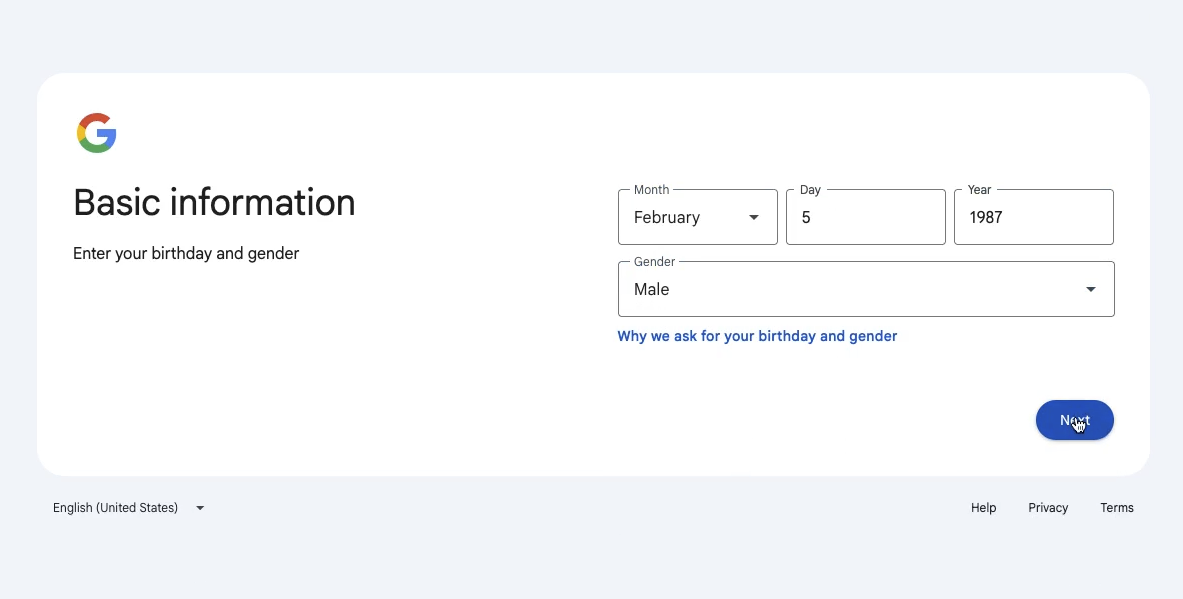Click the floating Year label
This screenshot has width=1183, height=599.
(979, 189)
